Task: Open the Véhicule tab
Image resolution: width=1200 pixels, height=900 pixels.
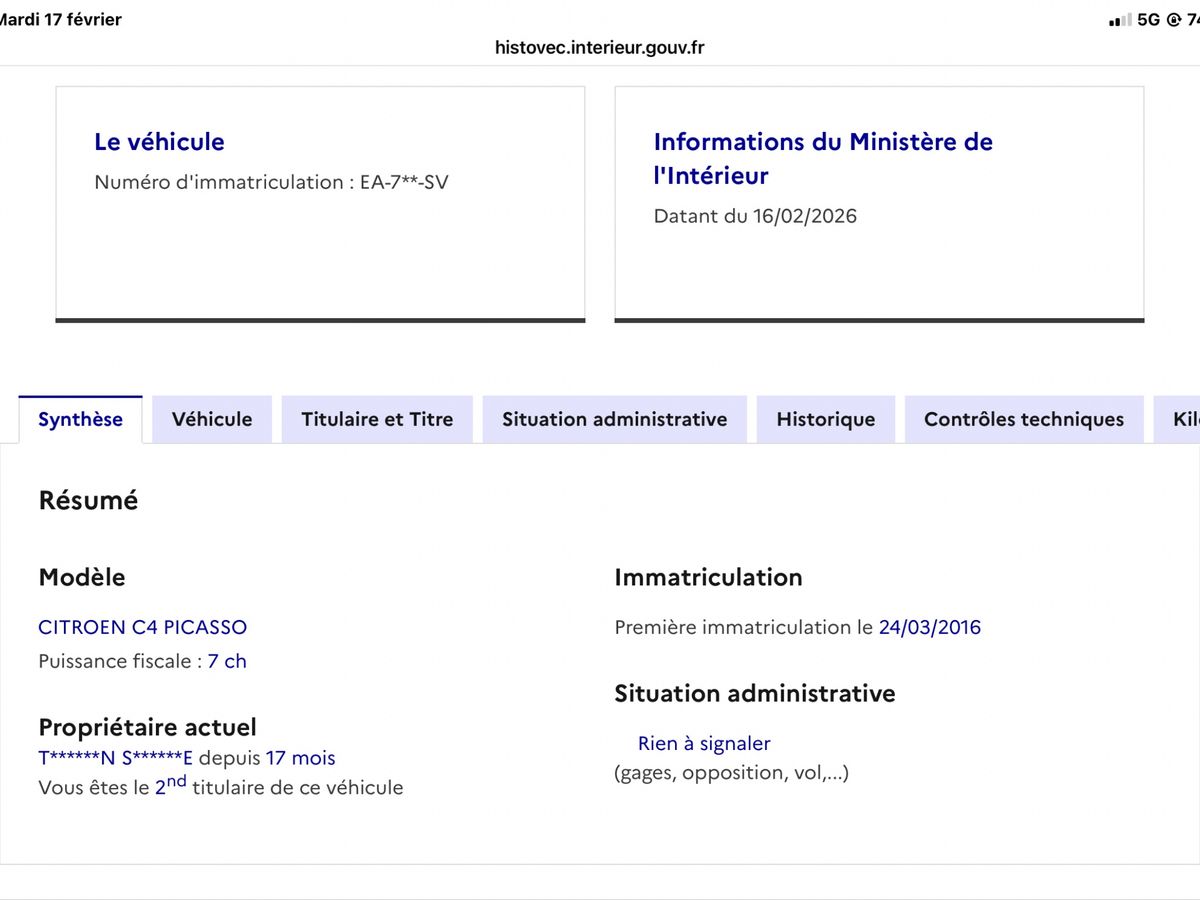Action: tap(212, 420)
